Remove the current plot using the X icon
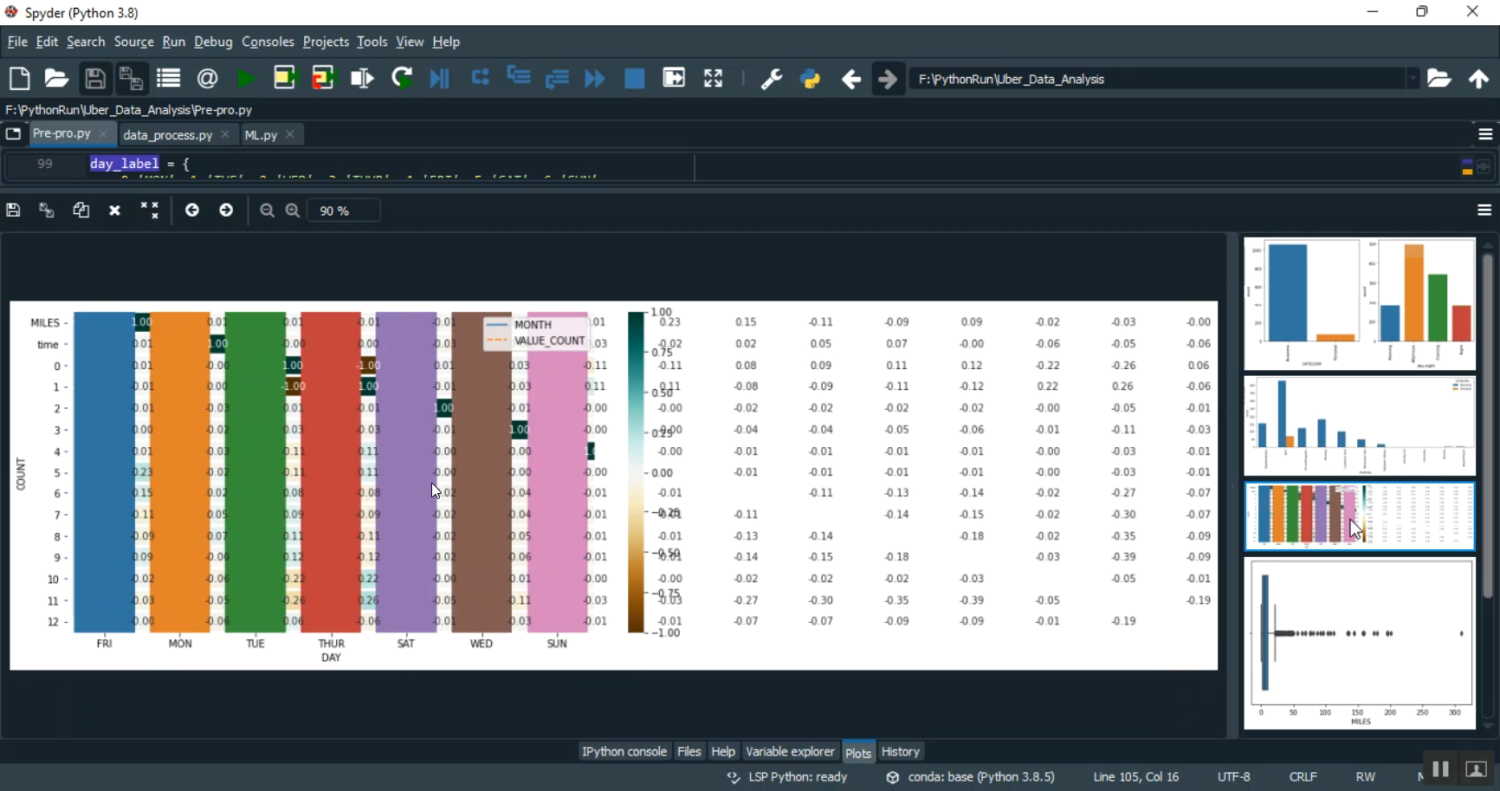The image size is (1500, 791). (114, 210)
